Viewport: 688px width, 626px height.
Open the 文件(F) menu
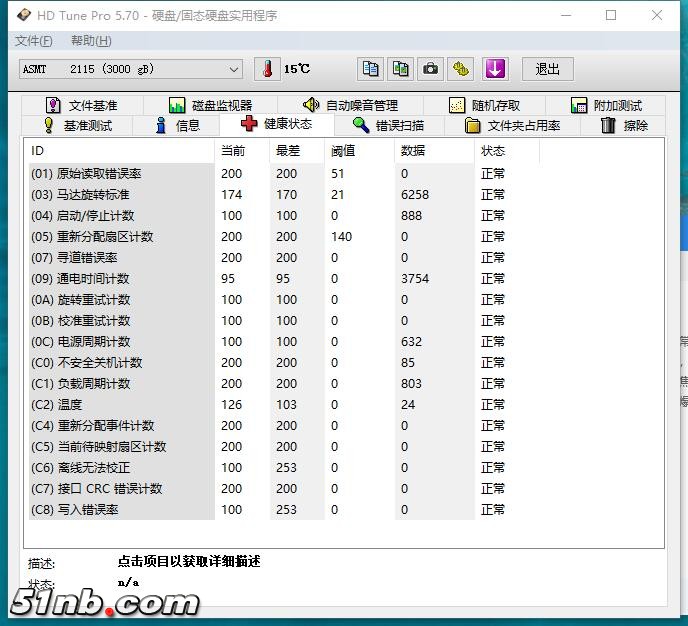click(34, 41)
